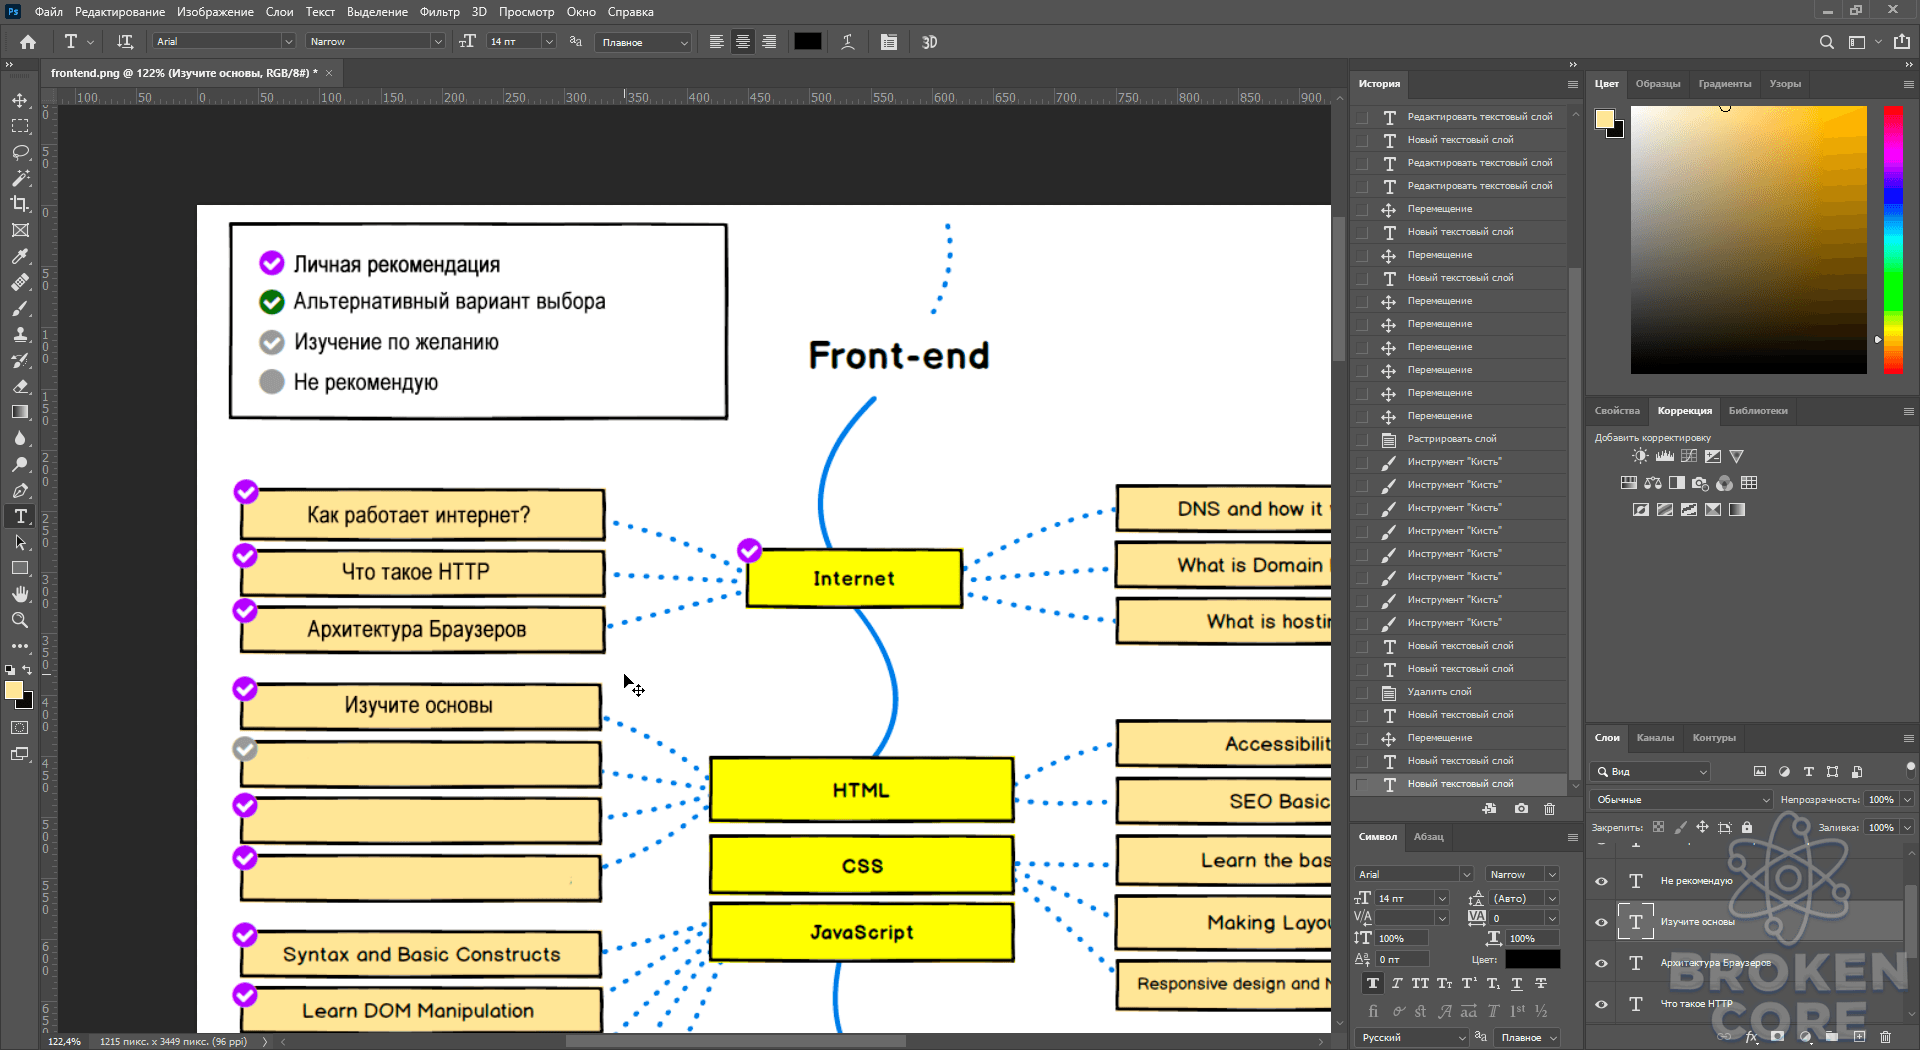Select the Crop tool

click(x=20, y=204)
